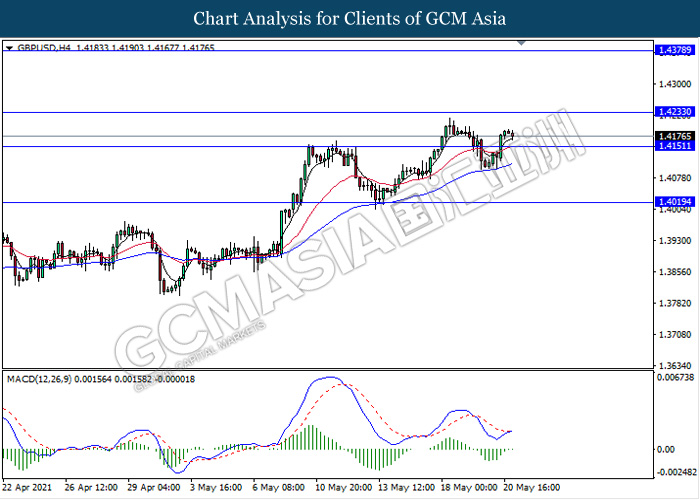Click the 6 May 08:00 time label
The width and height of the screenshot is (700, 500).
tap(279, 488)
